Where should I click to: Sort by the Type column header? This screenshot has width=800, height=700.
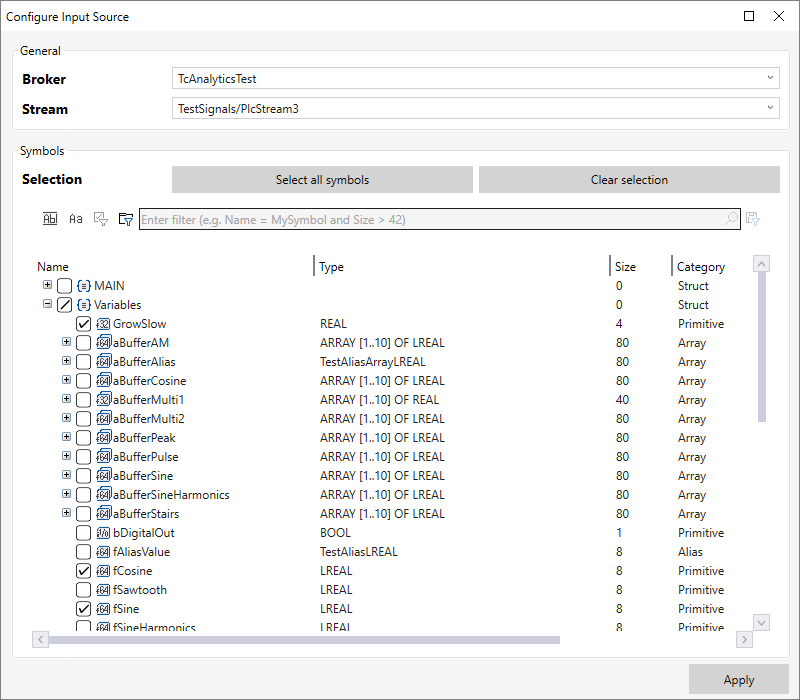click(332, 267)
